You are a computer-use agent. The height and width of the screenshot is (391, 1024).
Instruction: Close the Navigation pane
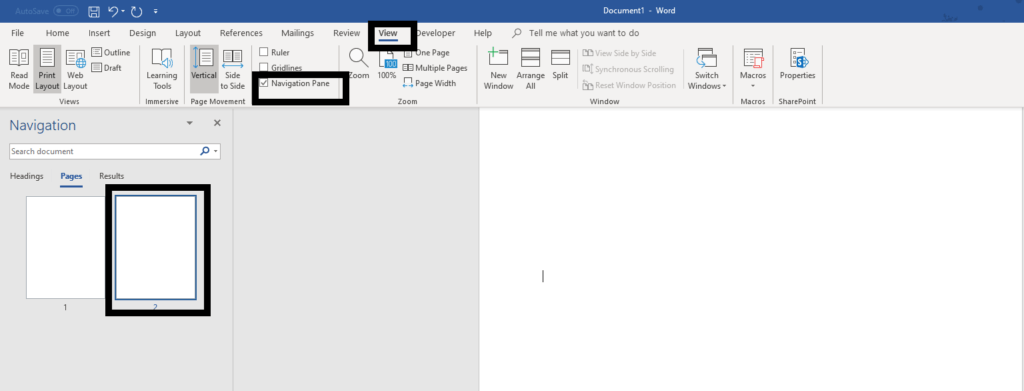(217, 123)
